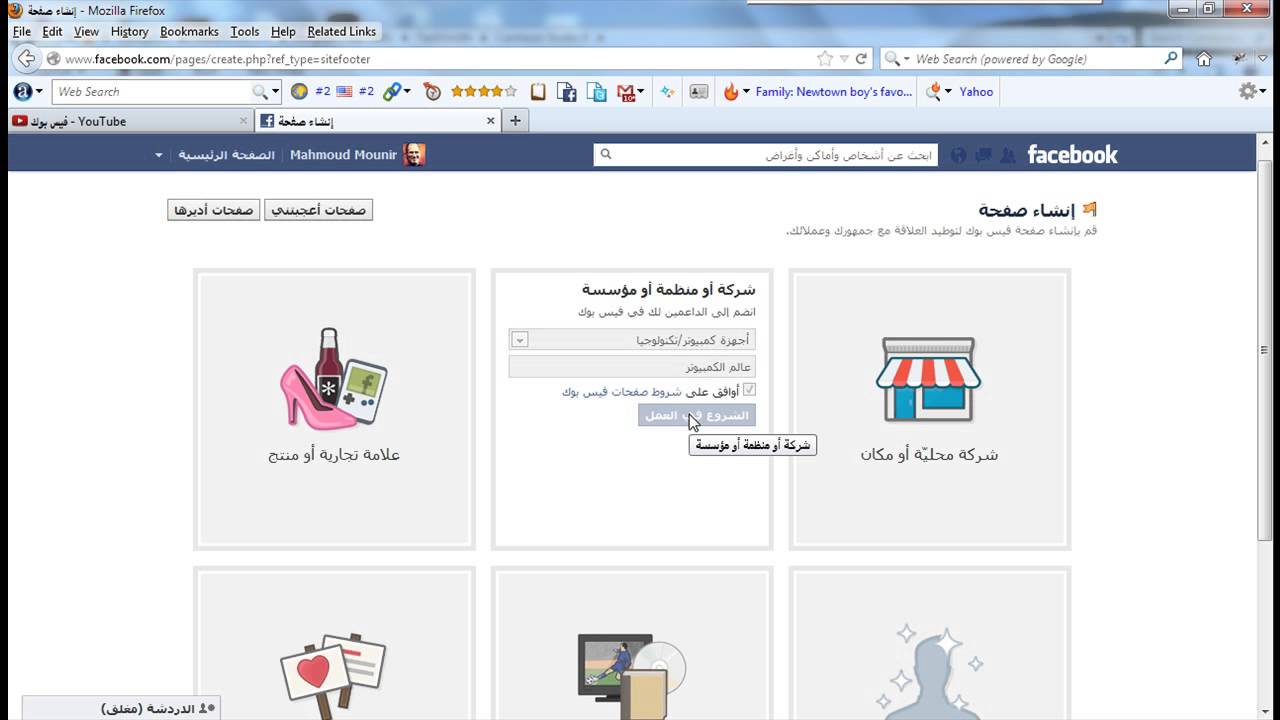Click the Facebook search magnifier button
The height and width of the screenshot is (720, 1280).
[605, 155]
